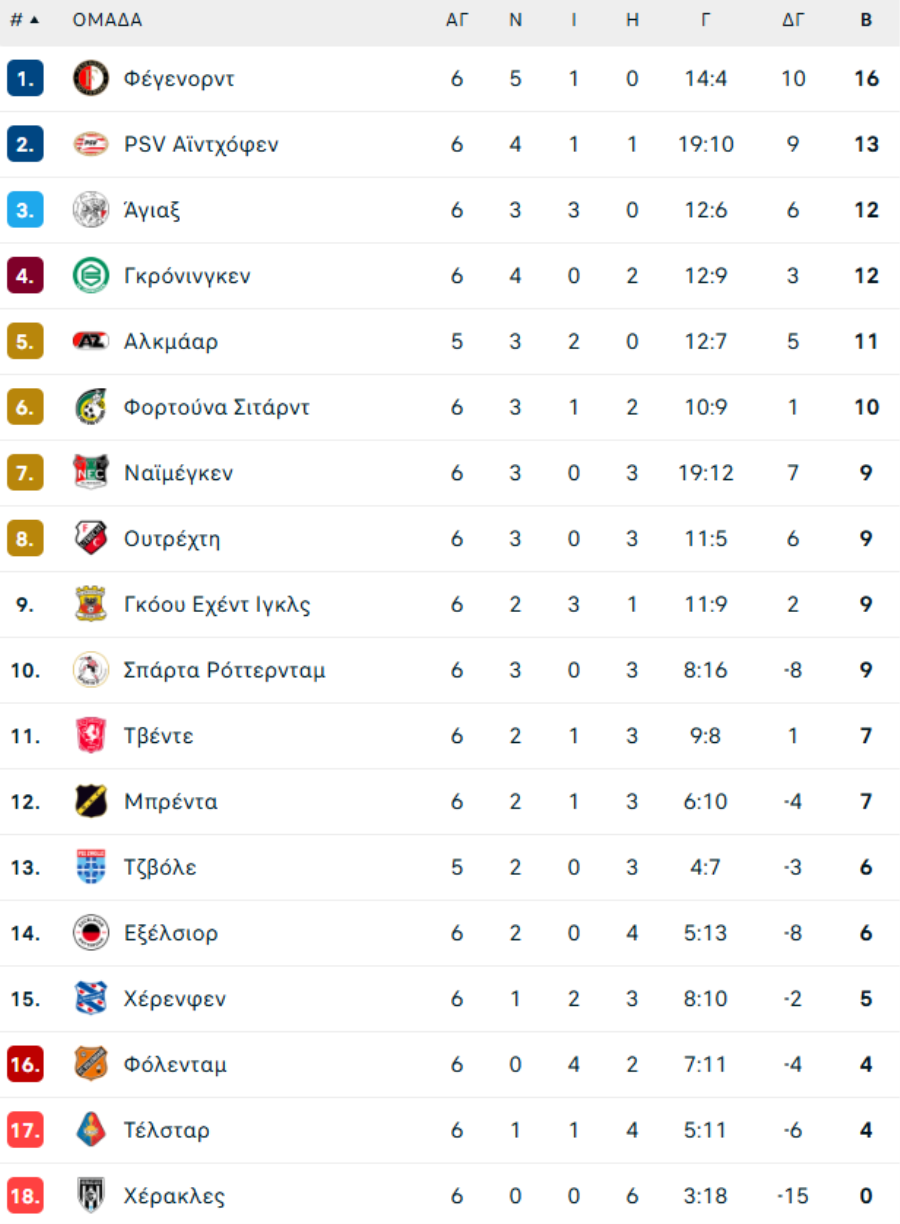The width and height of the screenshot is (900, 1224).
Task: Click the AZ Αλκμάαρ team logo
Action: click(91, 342)
